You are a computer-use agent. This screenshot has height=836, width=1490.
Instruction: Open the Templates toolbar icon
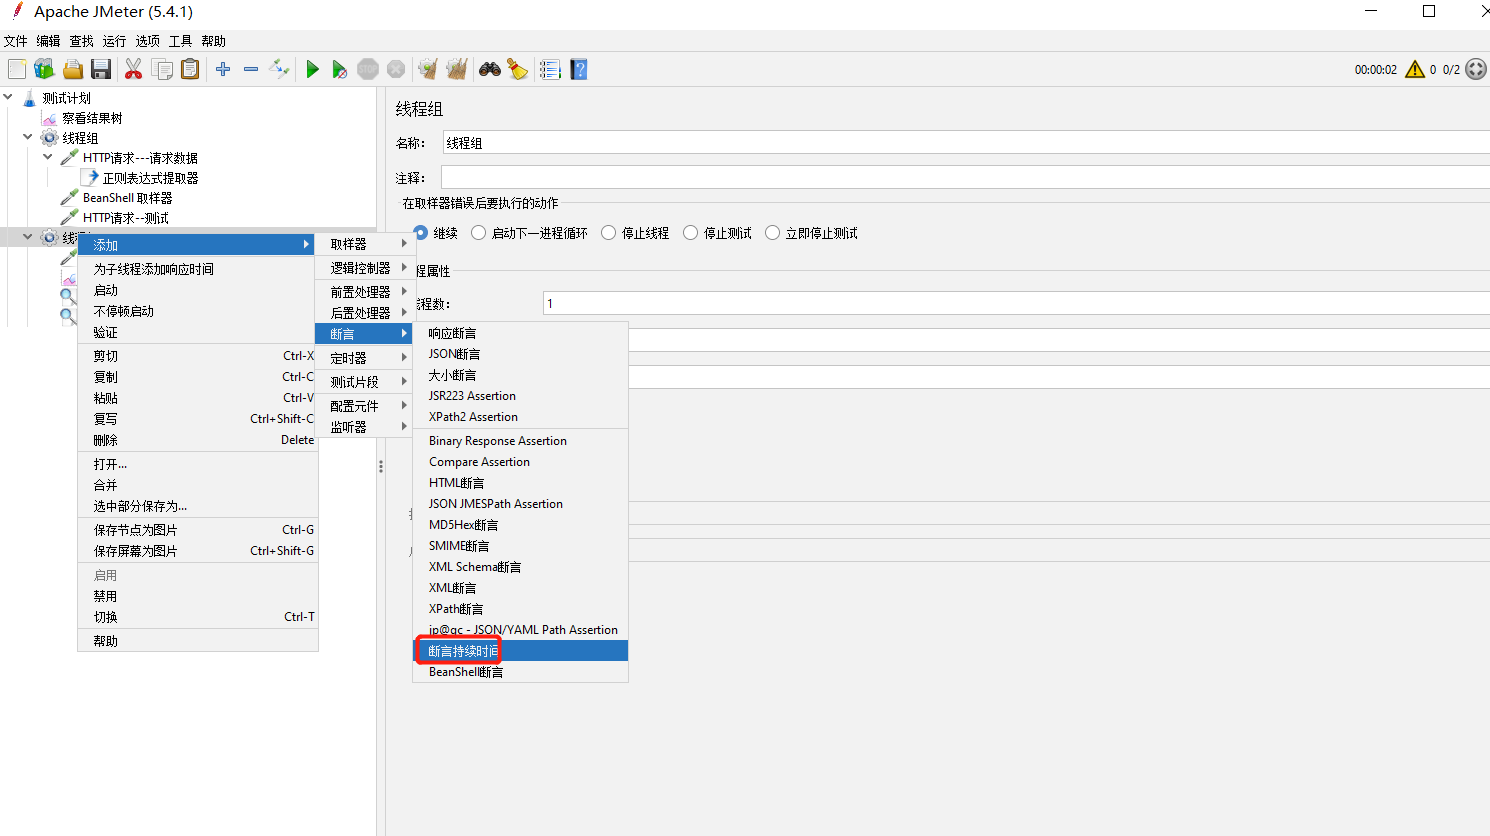click(x=44, y=69)
